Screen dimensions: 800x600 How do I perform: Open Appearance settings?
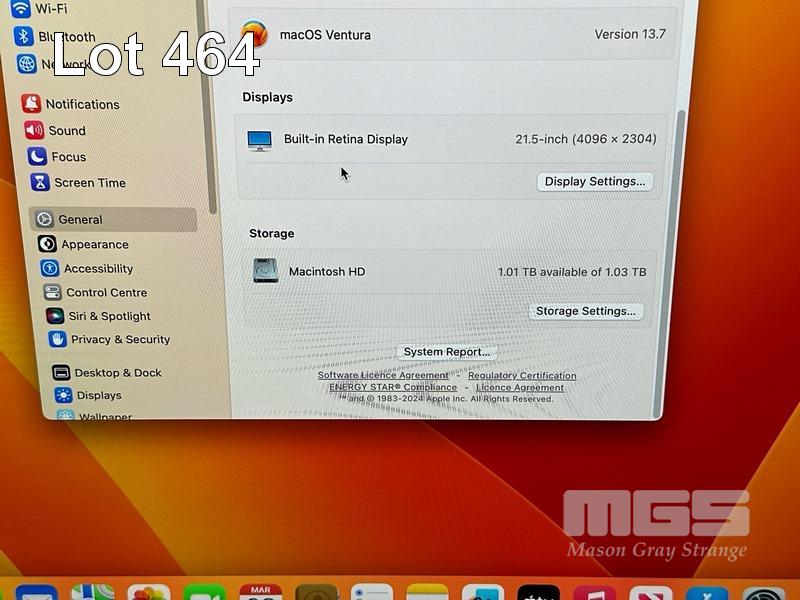click(94, 245)
